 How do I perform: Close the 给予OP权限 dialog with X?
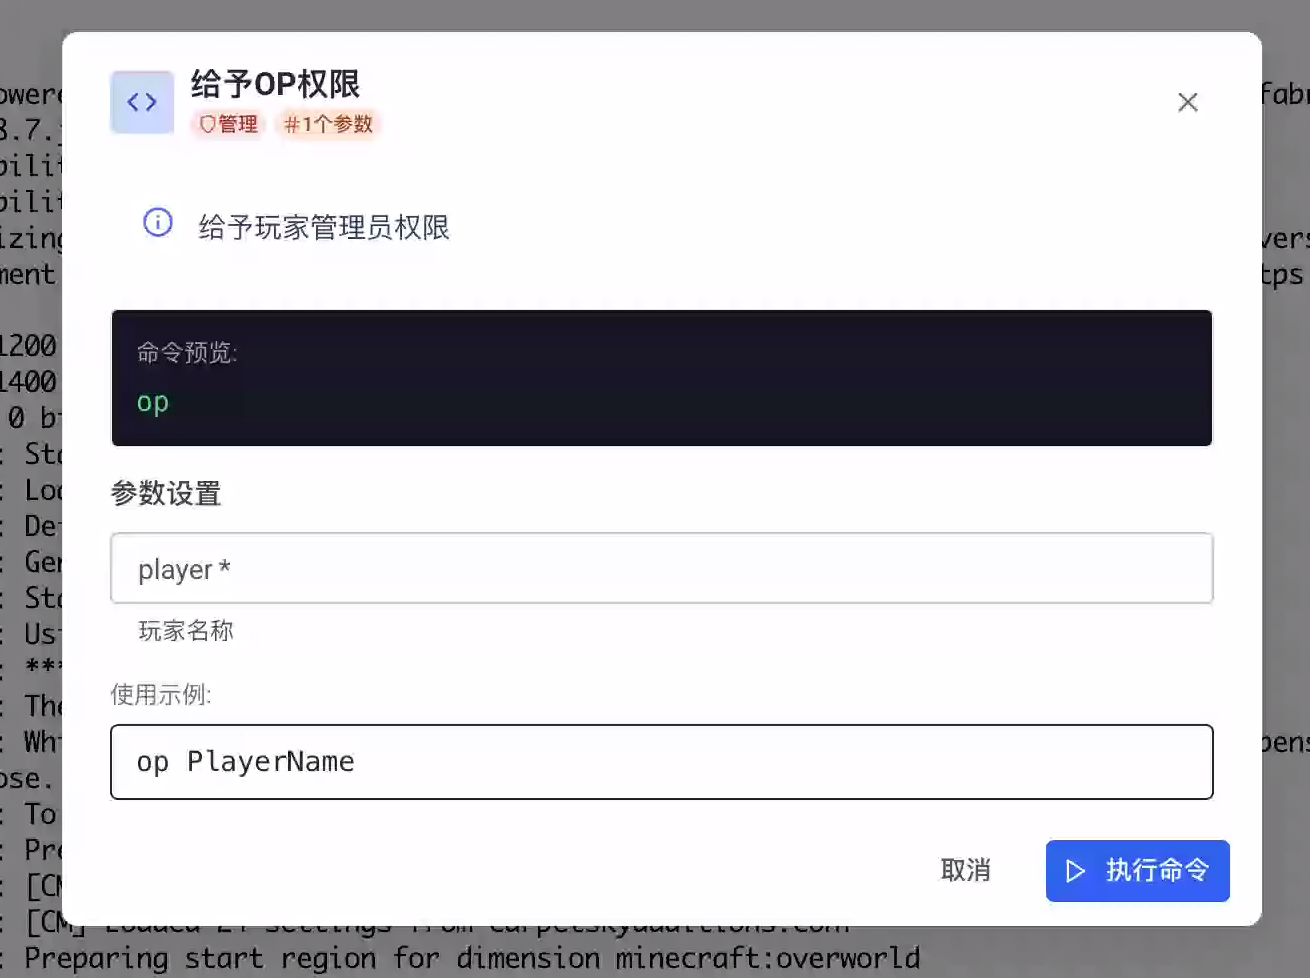pos(1188,102)
